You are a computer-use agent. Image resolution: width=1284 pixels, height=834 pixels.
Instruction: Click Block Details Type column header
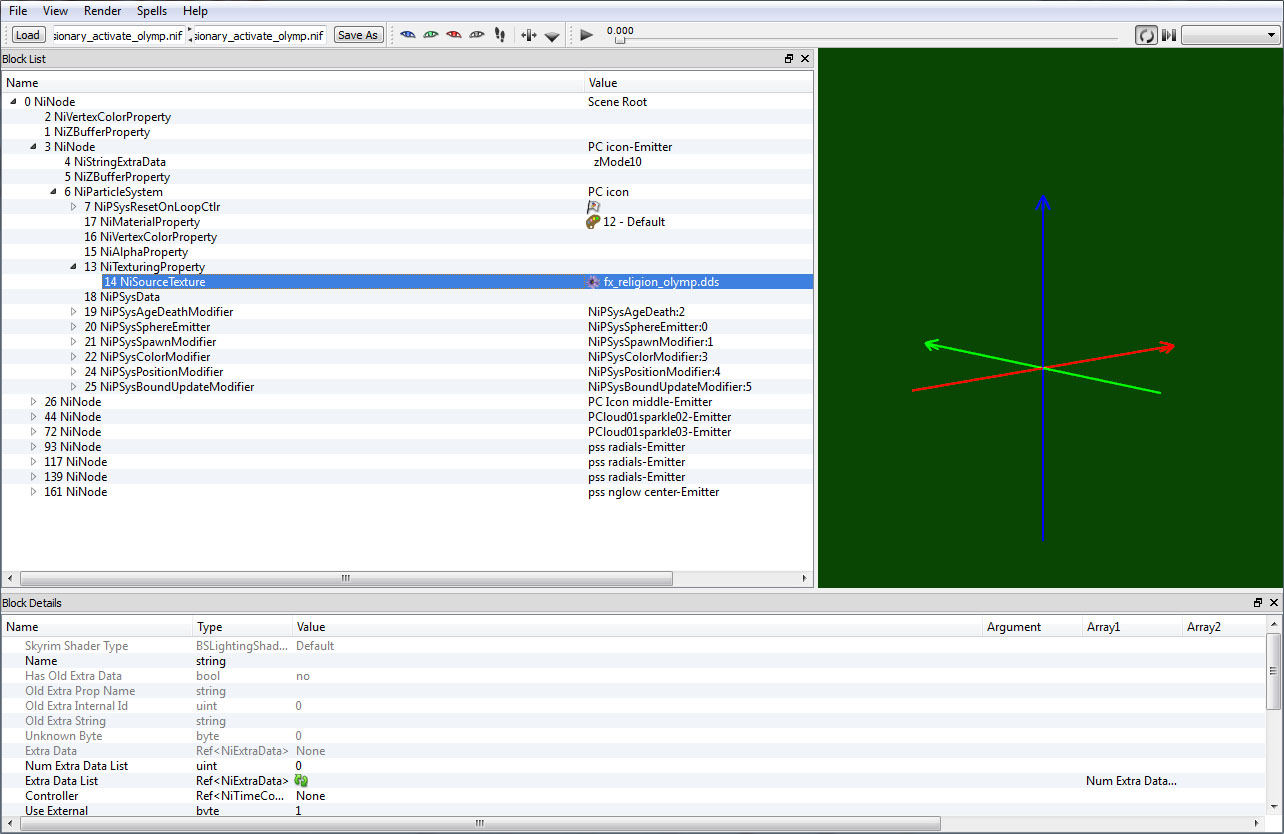coord(243,627)
